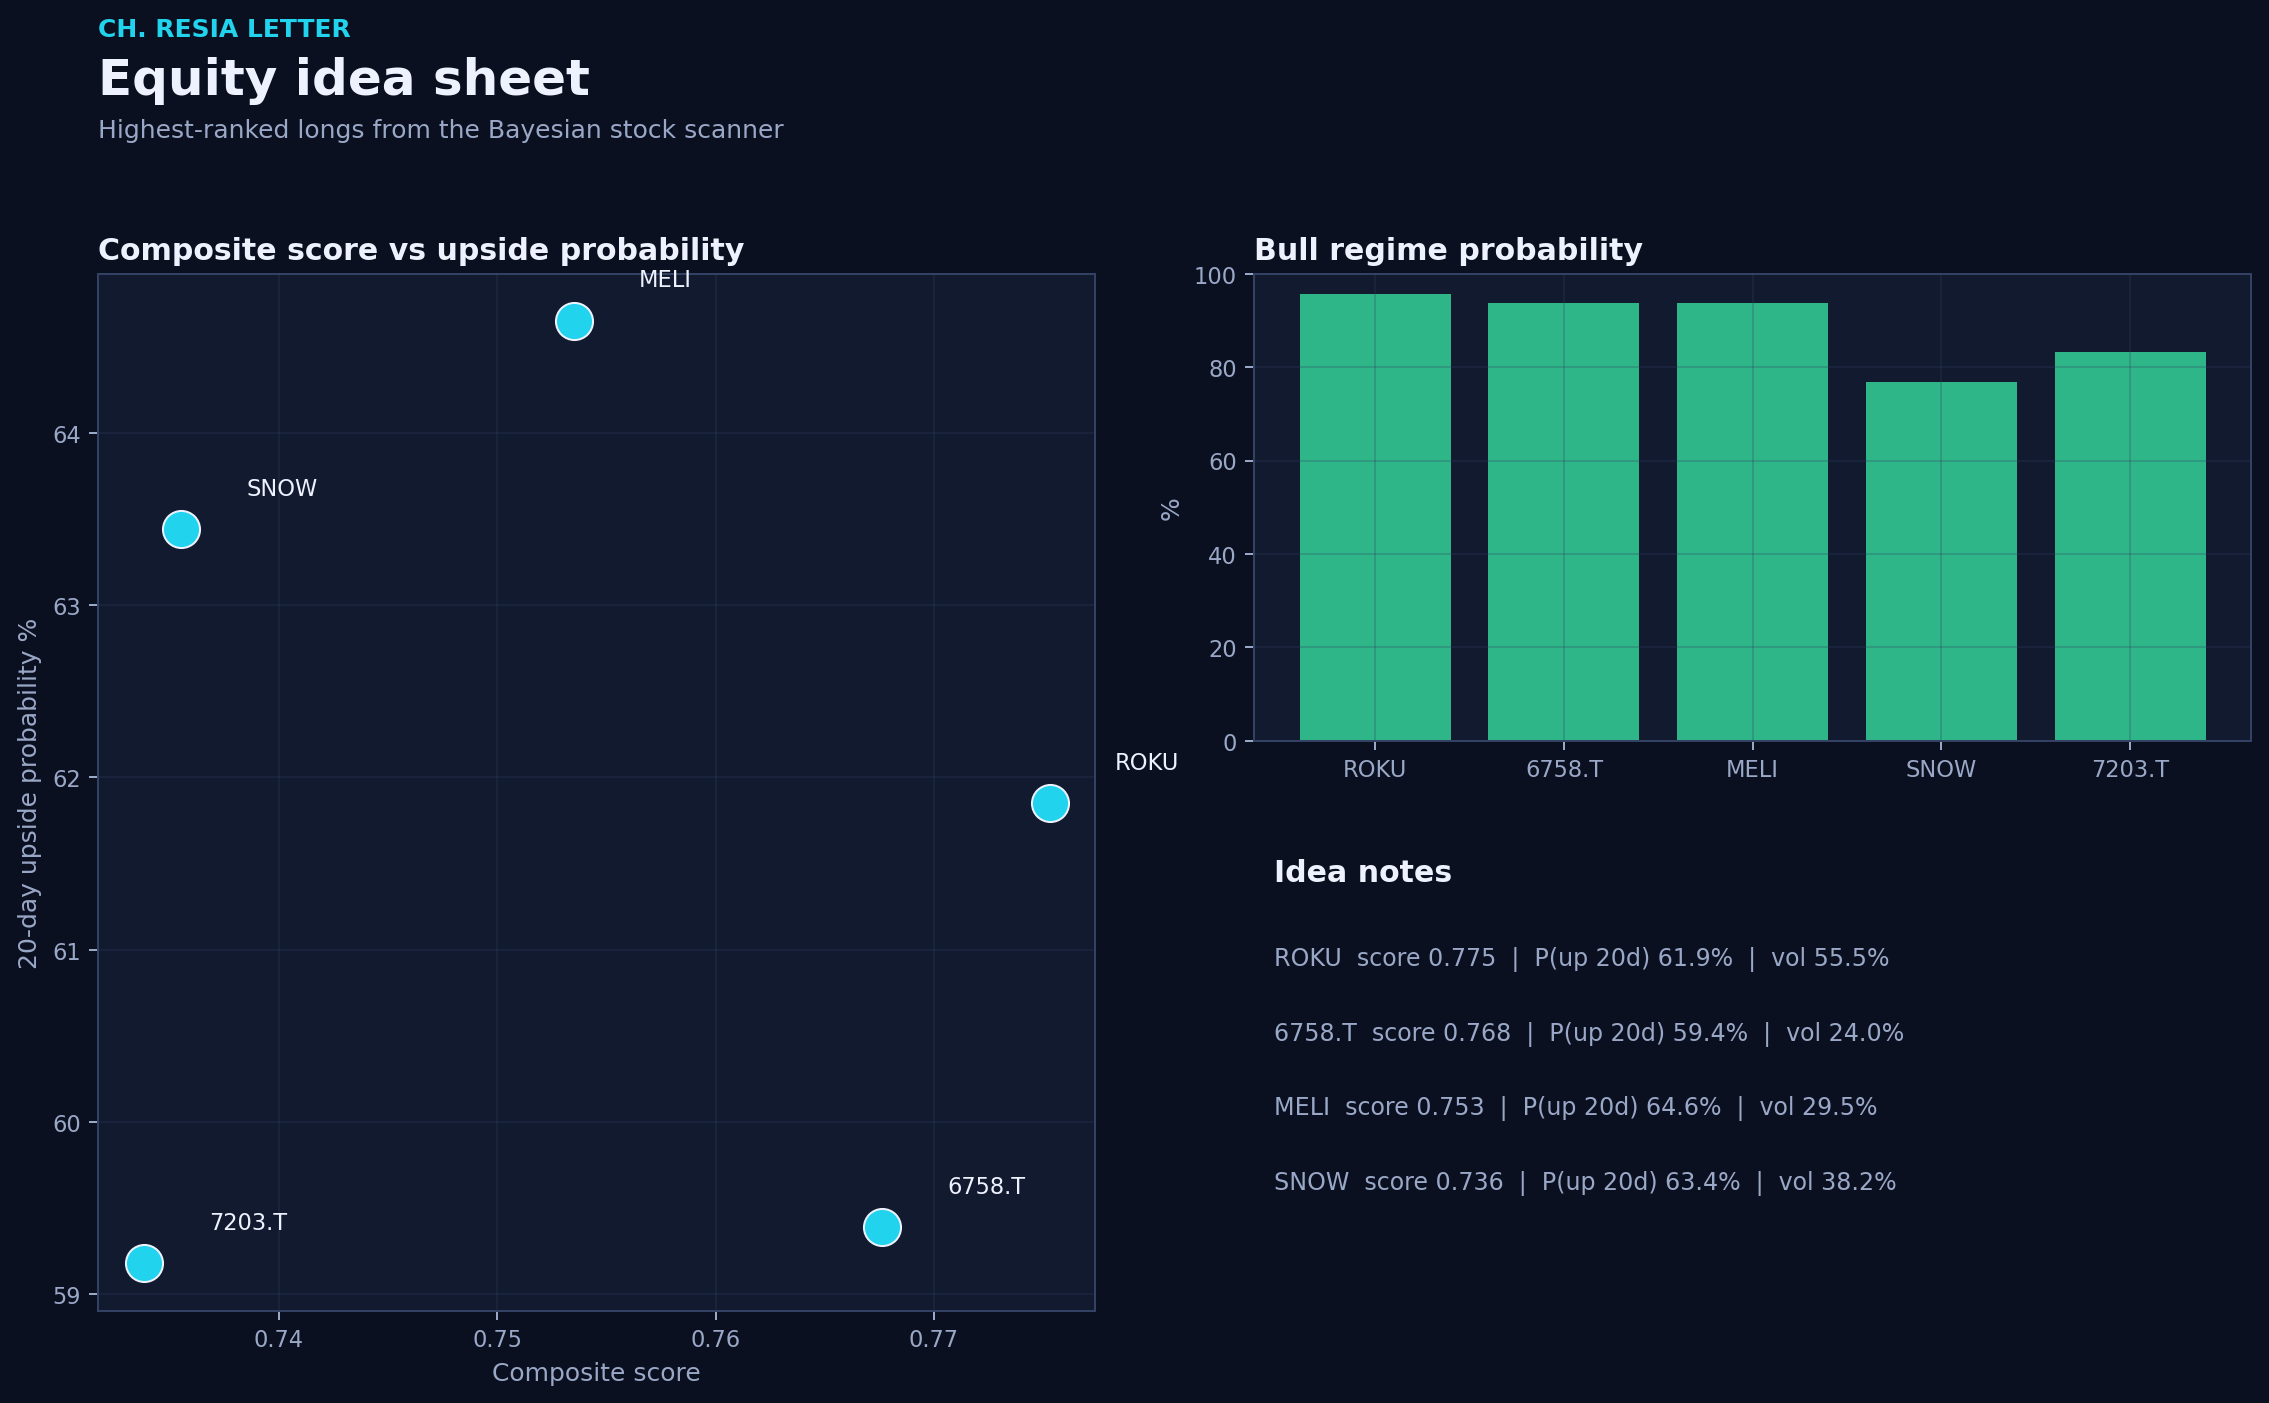2269x1403 pixels.
Task: Click the '59' y-axis tick on scatter
Action: 67,1296
